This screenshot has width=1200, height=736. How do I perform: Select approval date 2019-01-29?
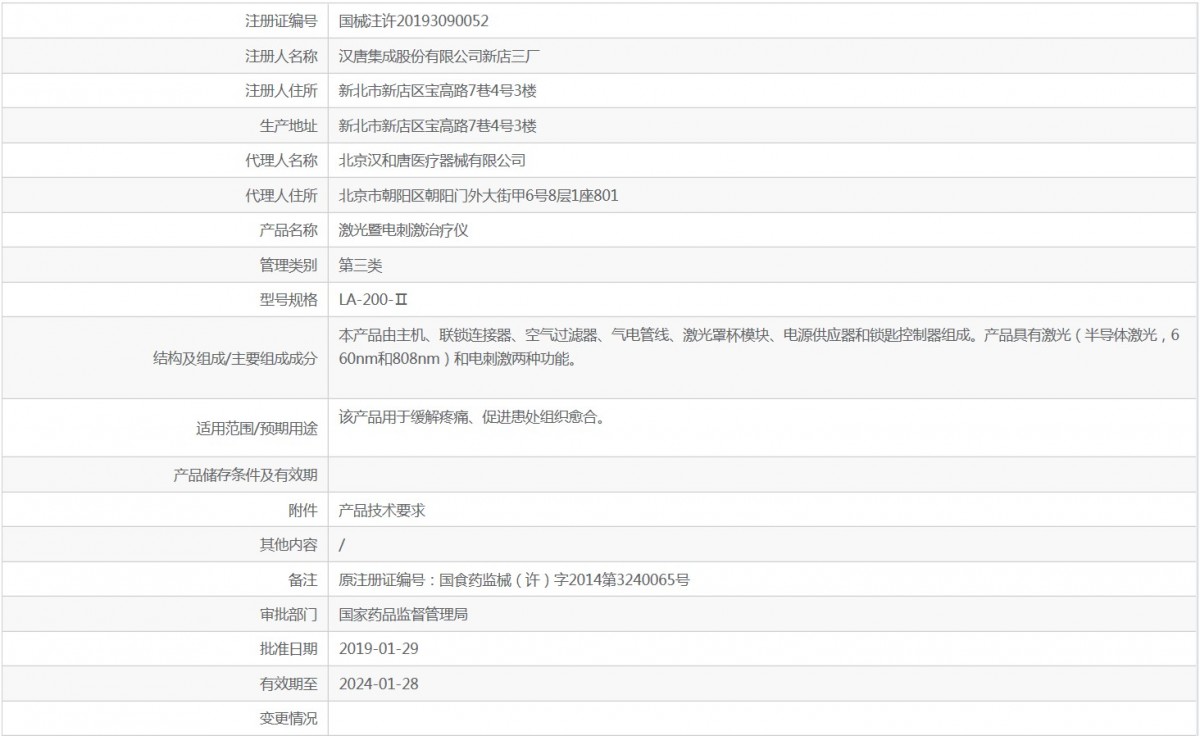(x=379, y=648)
